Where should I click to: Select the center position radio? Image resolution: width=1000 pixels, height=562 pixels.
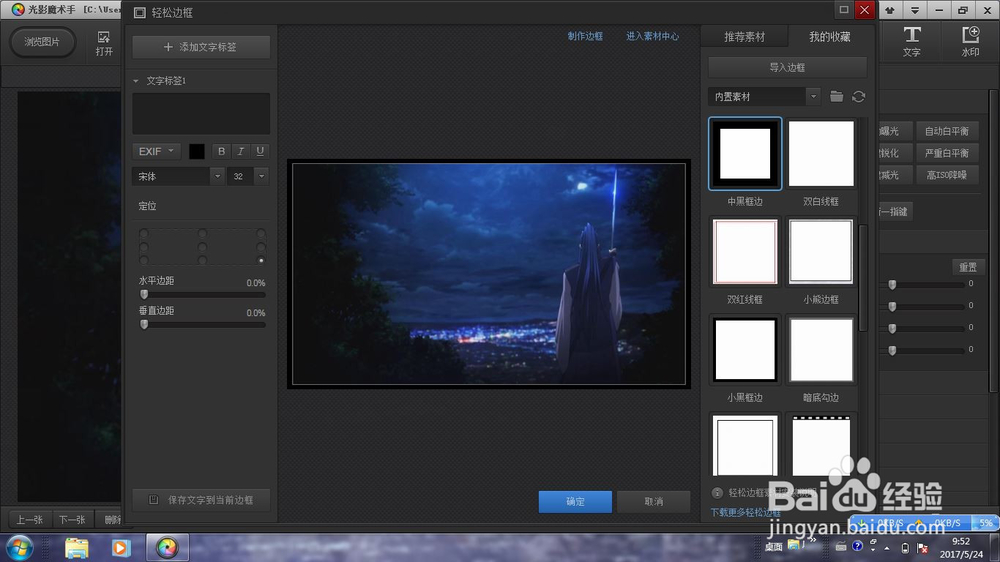[x=202, y=247]
